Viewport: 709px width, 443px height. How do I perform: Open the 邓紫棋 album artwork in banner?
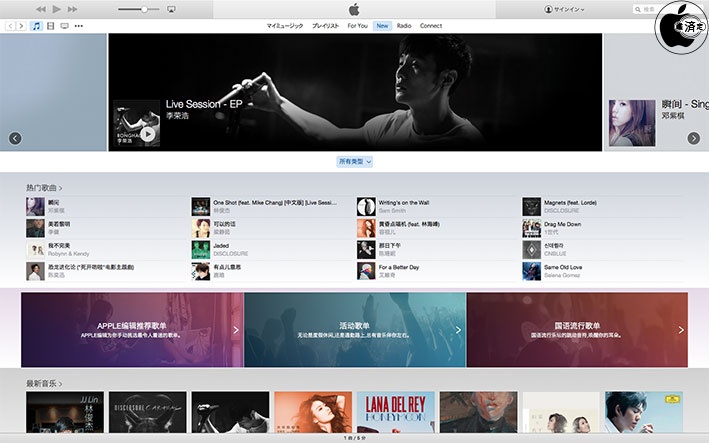[x=632, y=123]
